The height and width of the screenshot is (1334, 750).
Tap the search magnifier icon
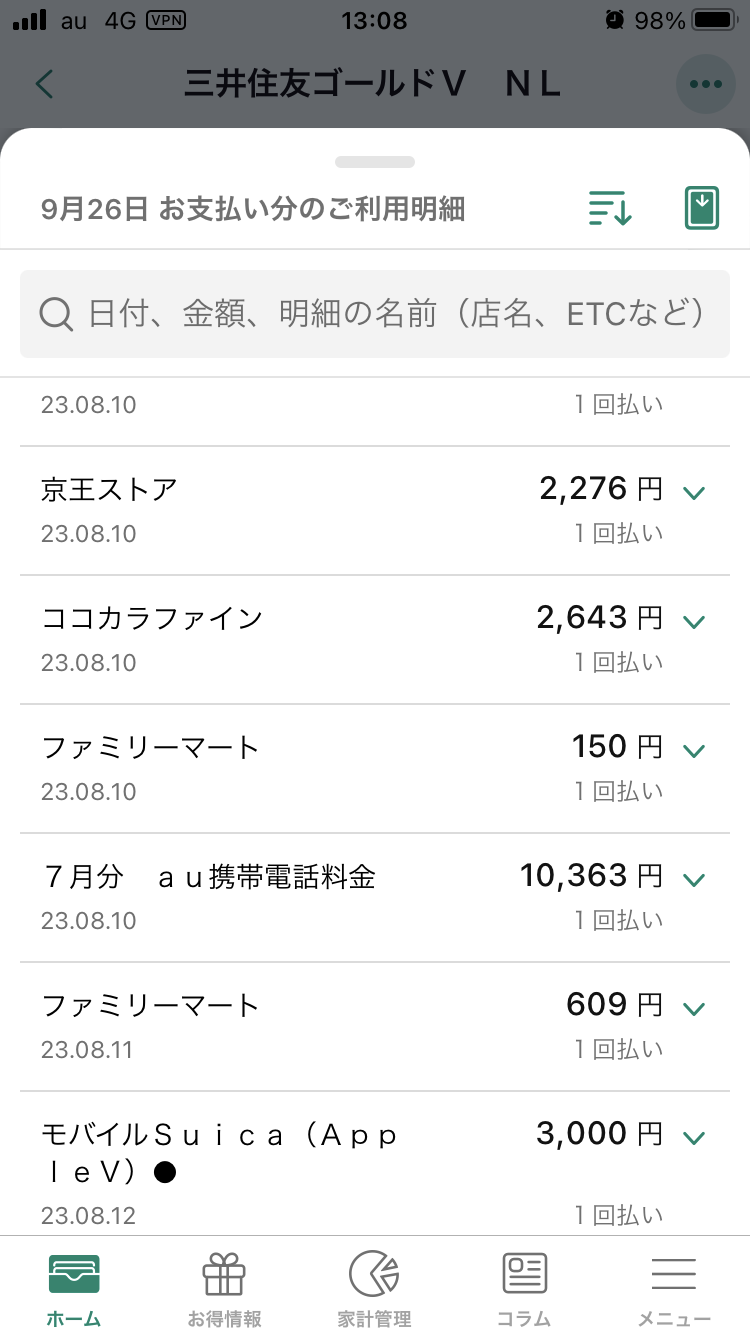[56, 315]
